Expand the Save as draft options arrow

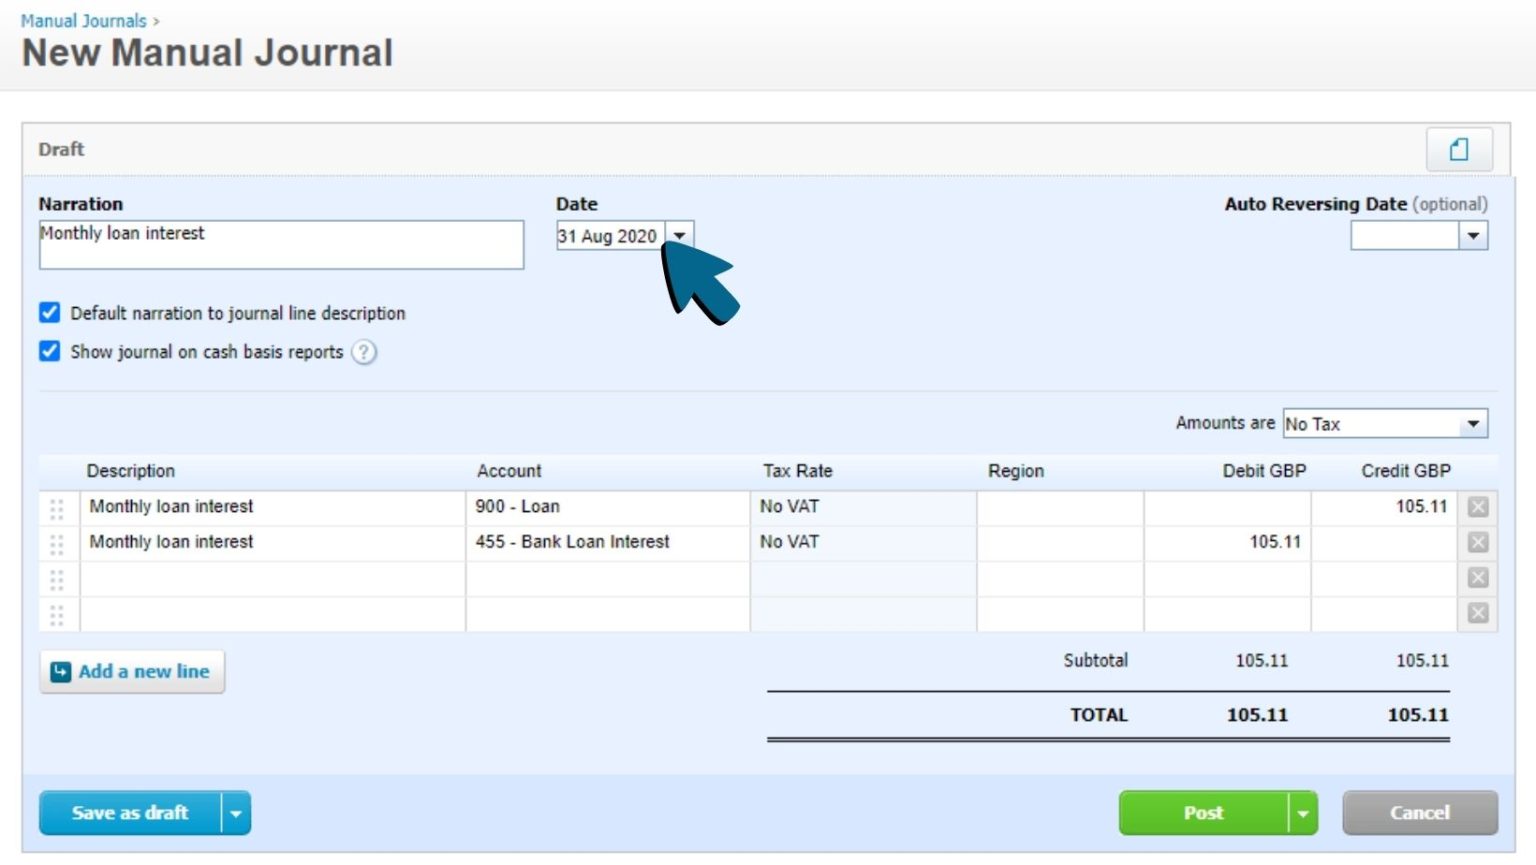click(x=236, y=812)
